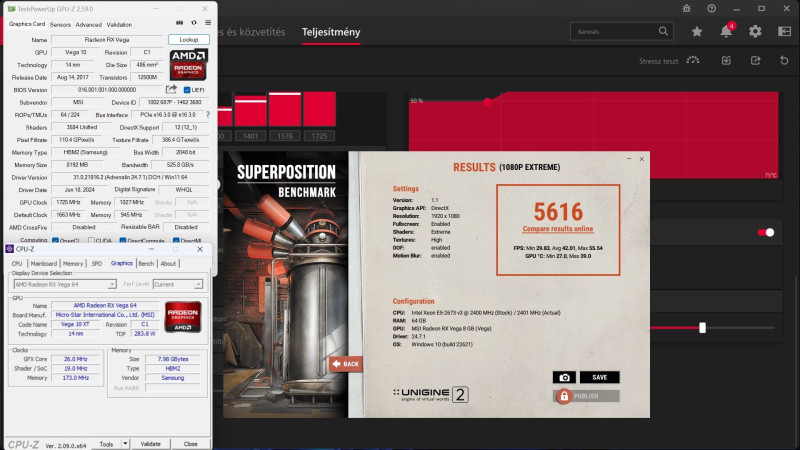800x450 pixels.
Task: Switch to Memory tab in CPU-Z
Action: [72, 264]
